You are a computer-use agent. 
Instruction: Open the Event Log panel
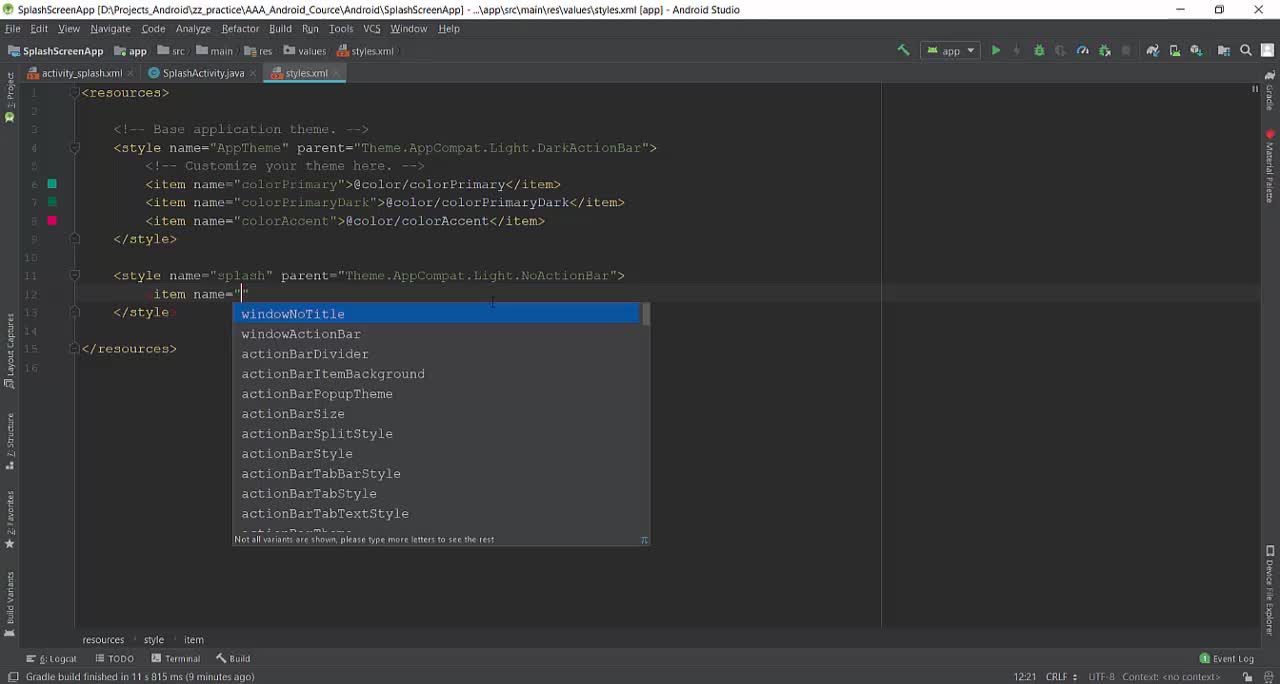1227,658
